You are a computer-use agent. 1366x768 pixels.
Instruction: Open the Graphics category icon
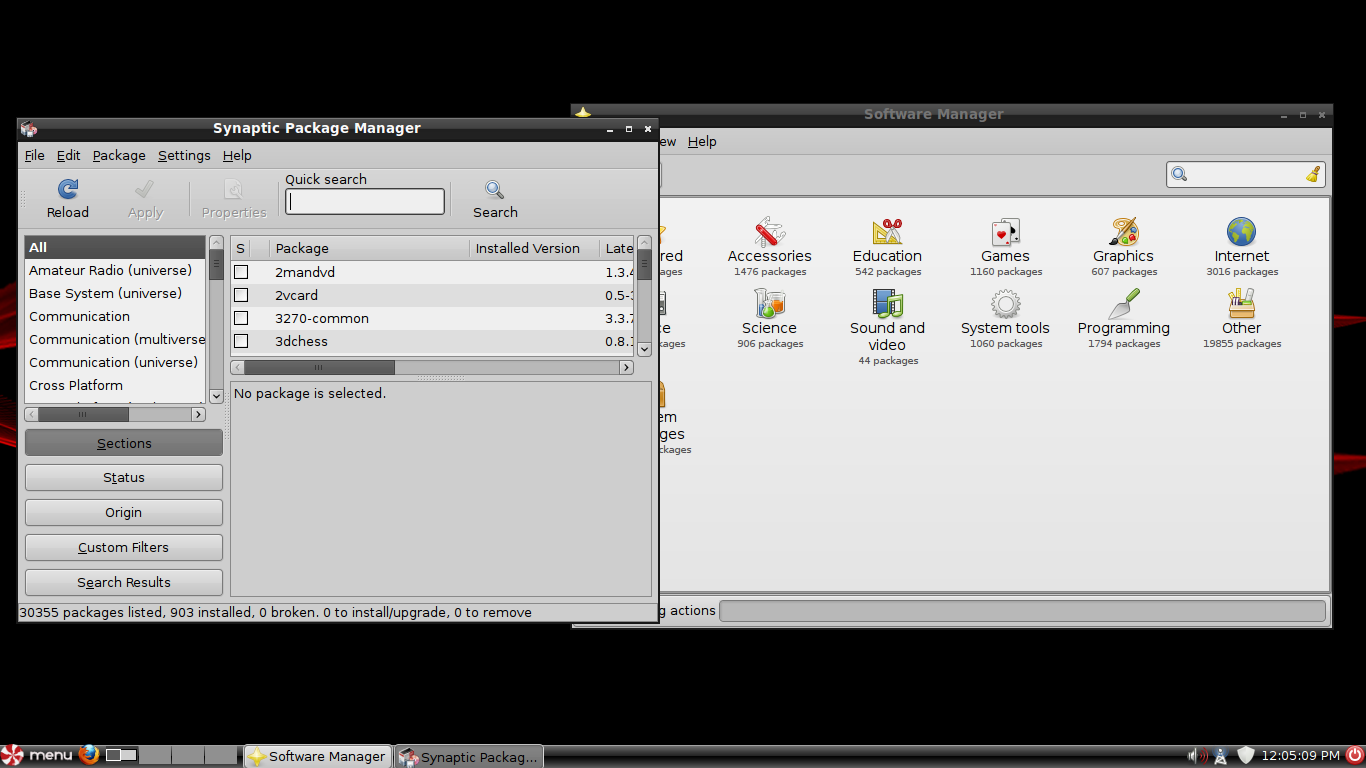pos(1124,232)
